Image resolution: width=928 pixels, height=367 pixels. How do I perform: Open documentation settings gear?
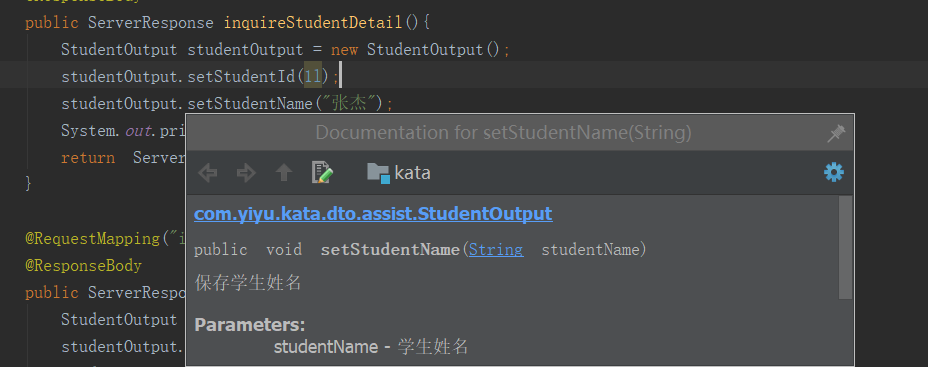pyautogui.click(x=834, y=173)
